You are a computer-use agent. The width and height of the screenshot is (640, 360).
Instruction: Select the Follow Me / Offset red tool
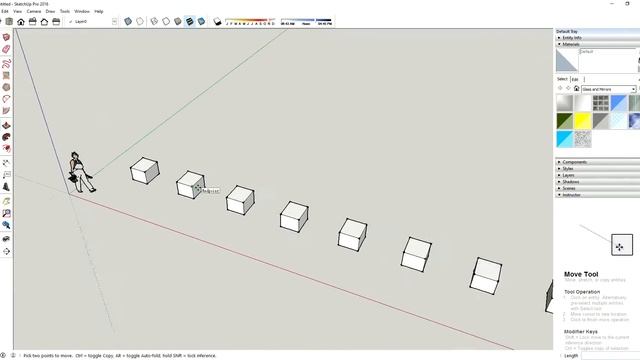[6, 149]
